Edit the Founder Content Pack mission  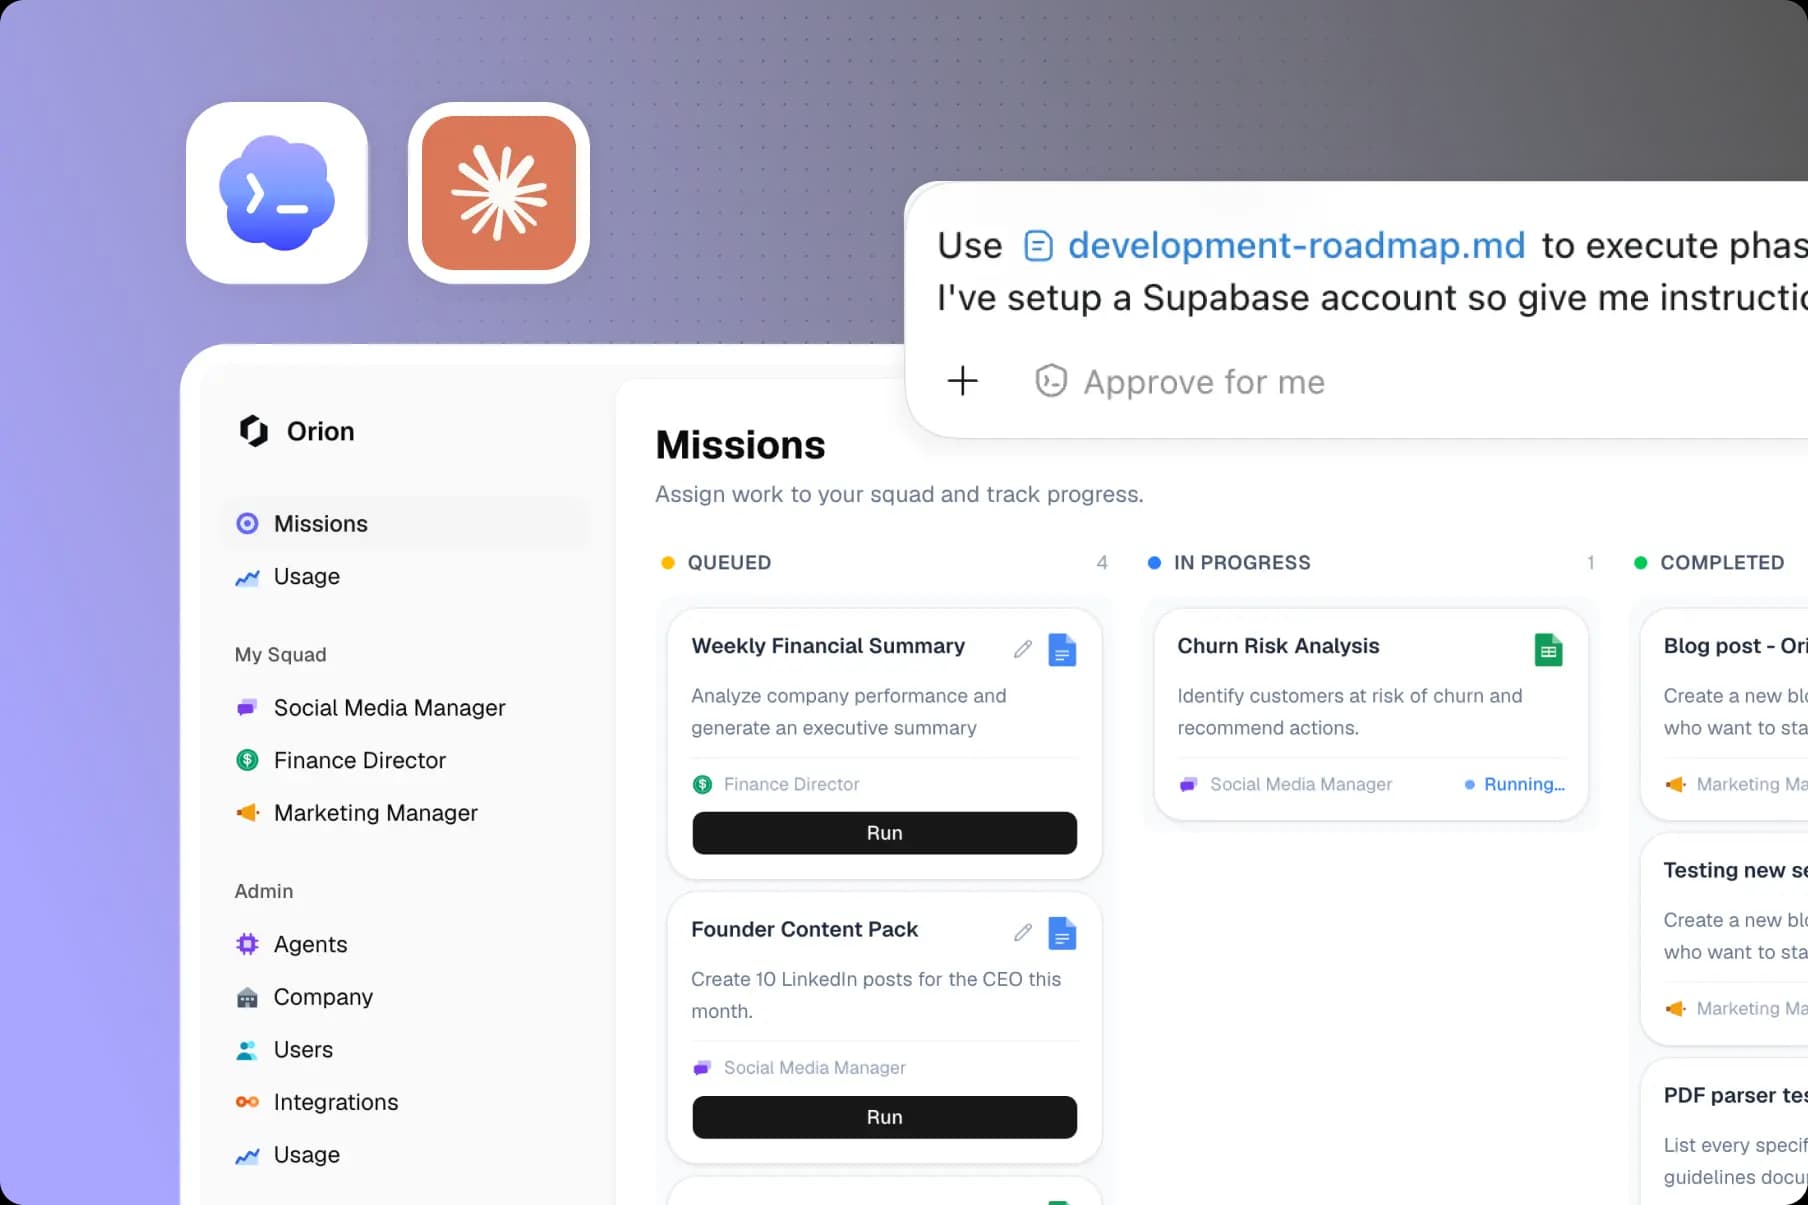click(1022, 932)
